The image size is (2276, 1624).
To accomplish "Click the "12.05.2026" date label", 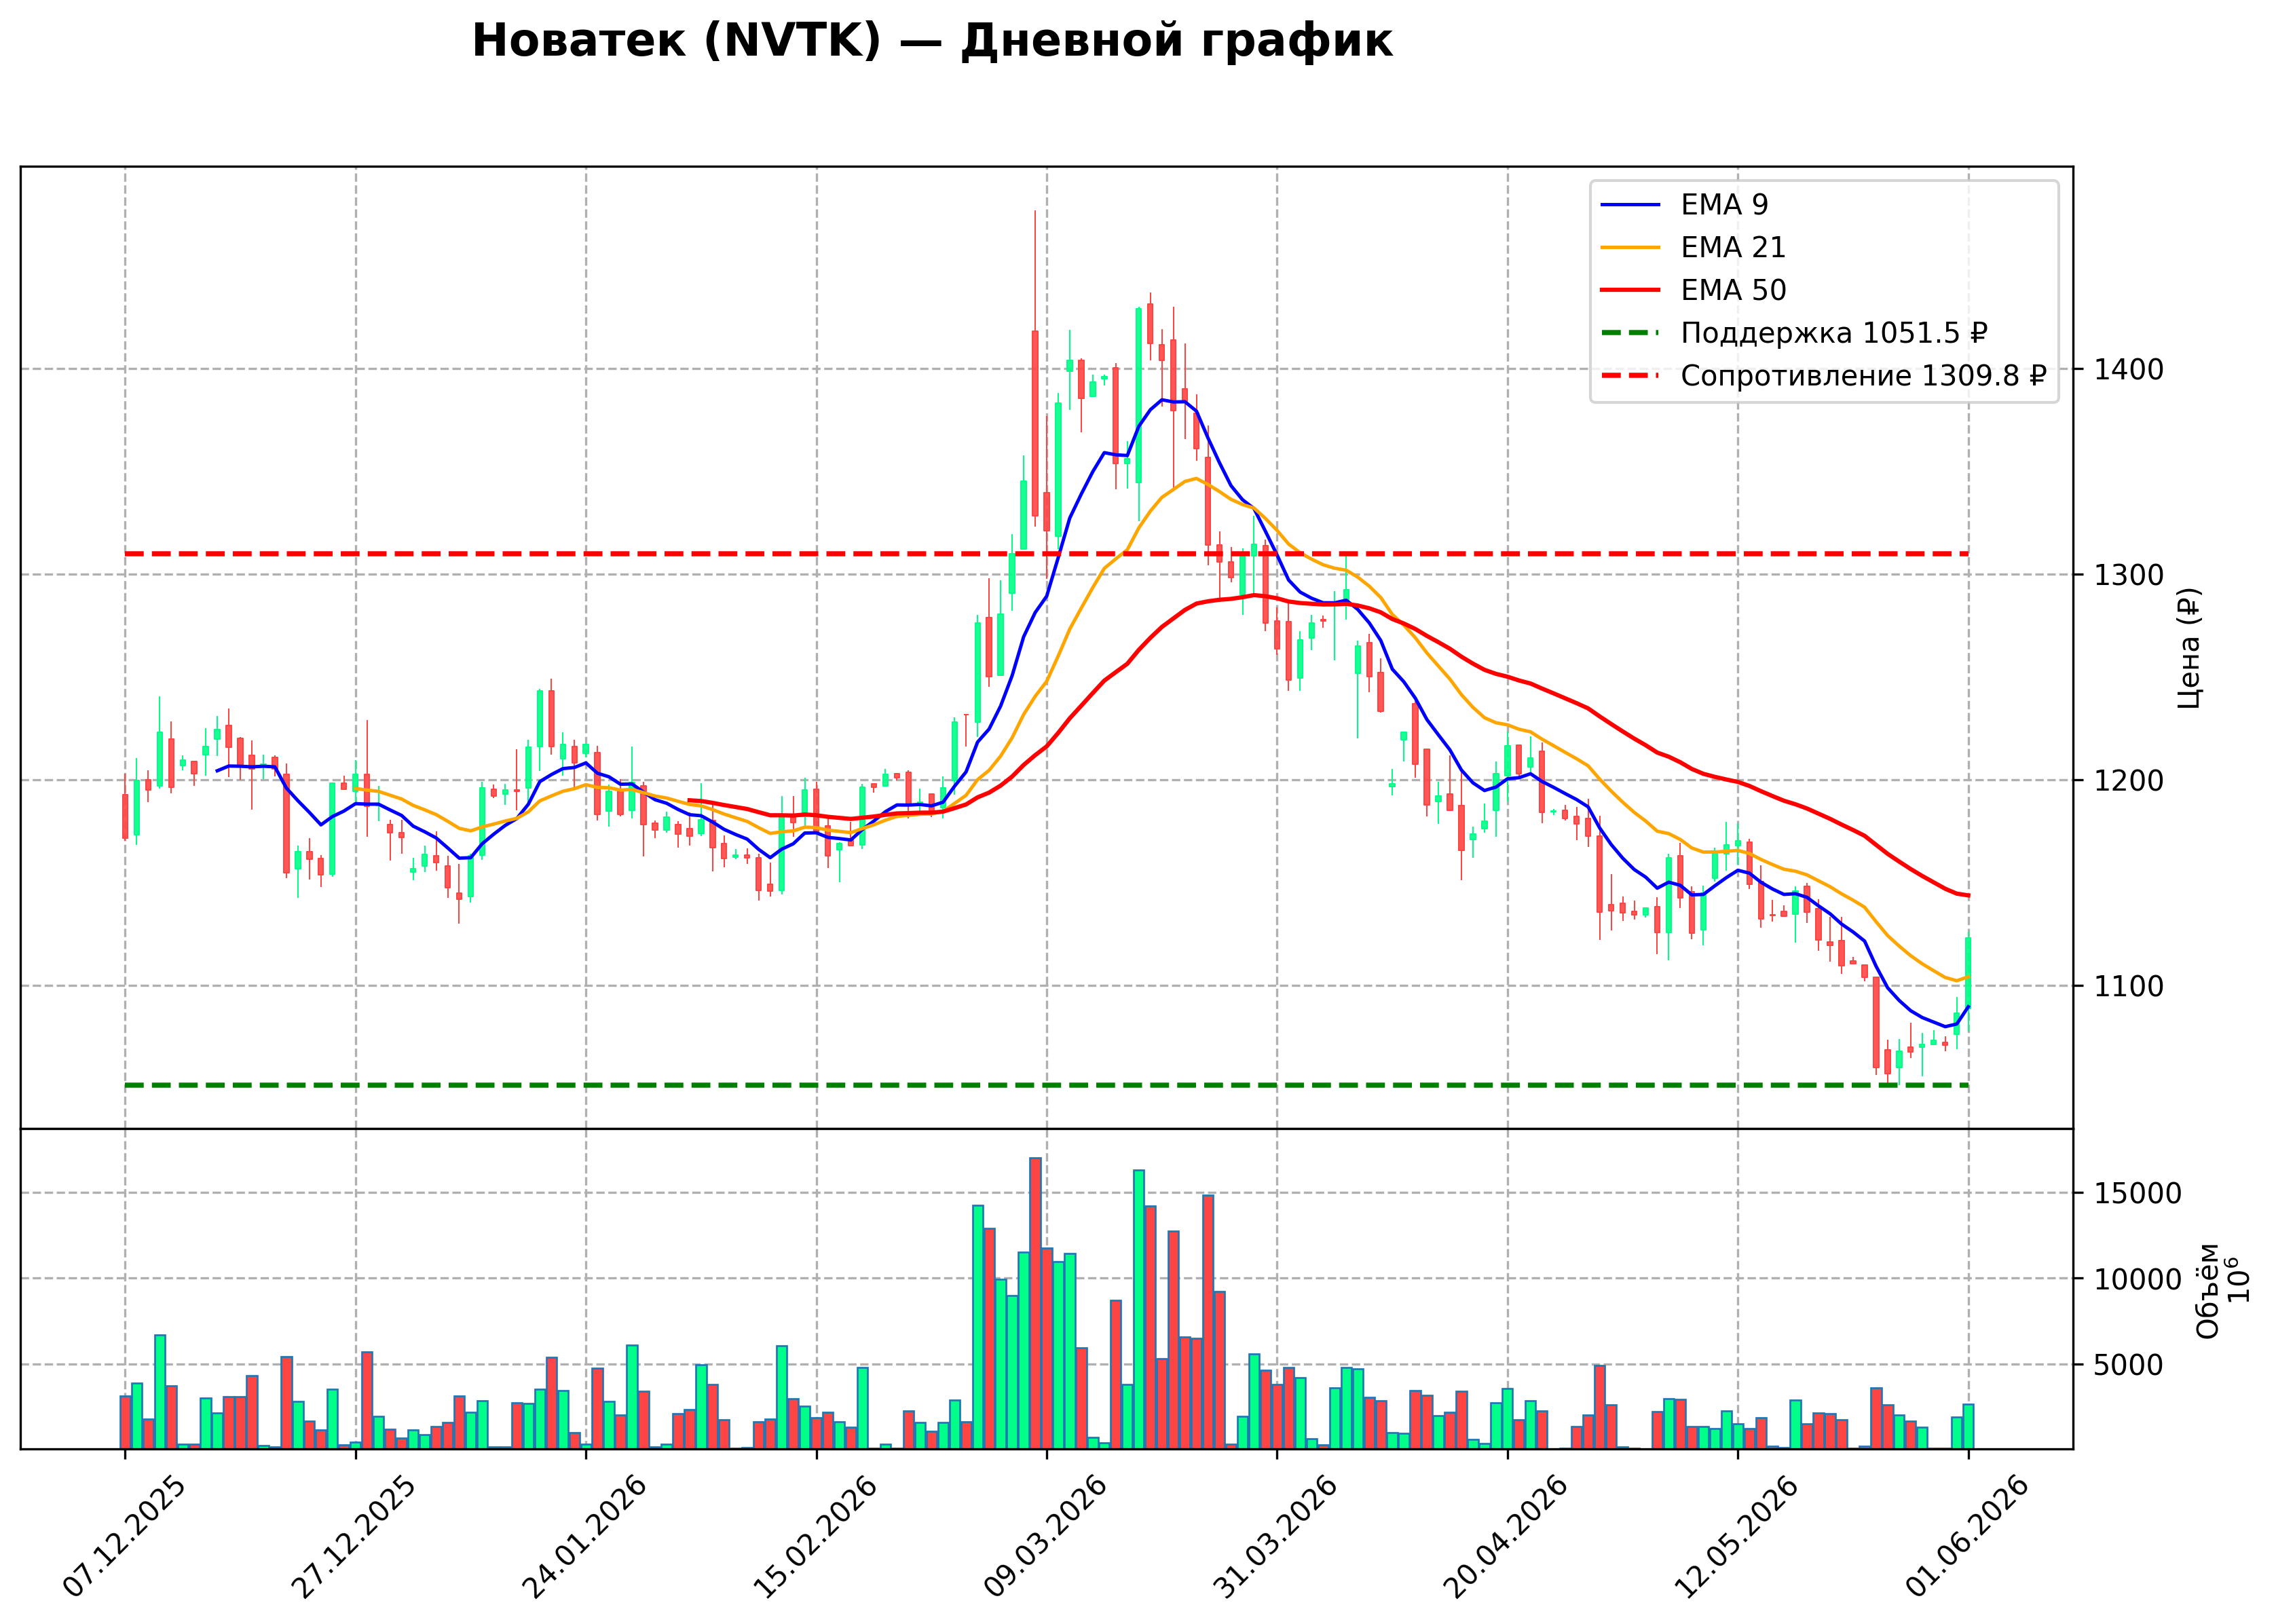I will pyautogui.click(x=1735, y=1537).
